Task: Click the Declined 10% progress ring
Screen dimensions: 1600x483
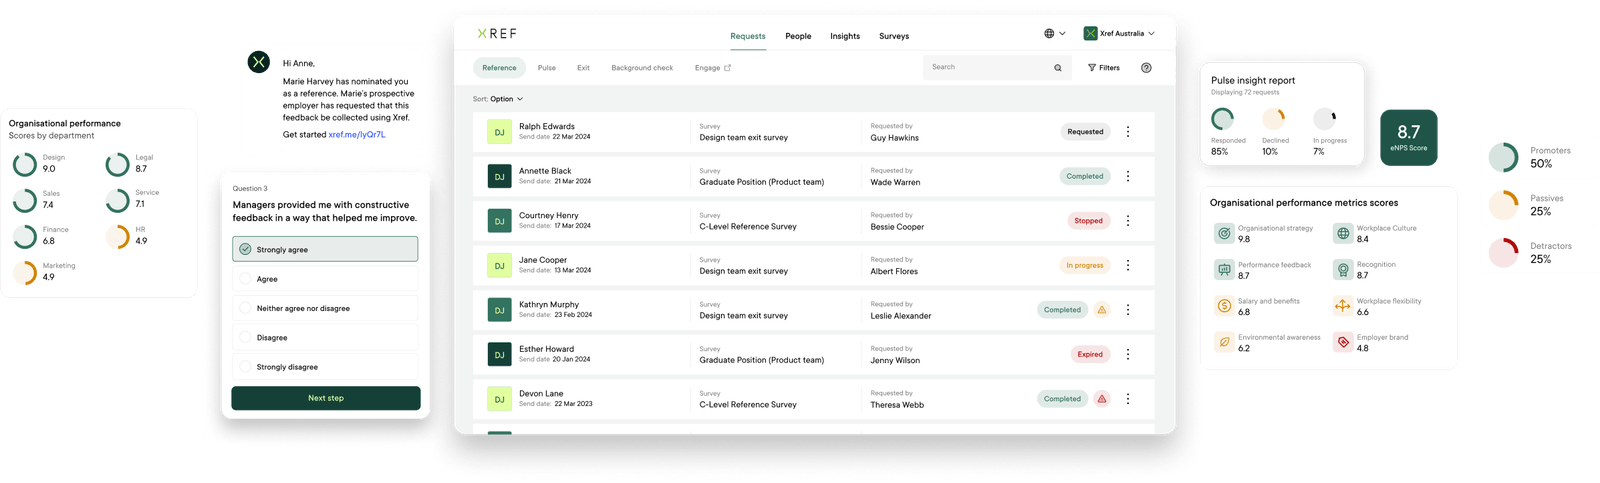Action: pos(1274,119)
